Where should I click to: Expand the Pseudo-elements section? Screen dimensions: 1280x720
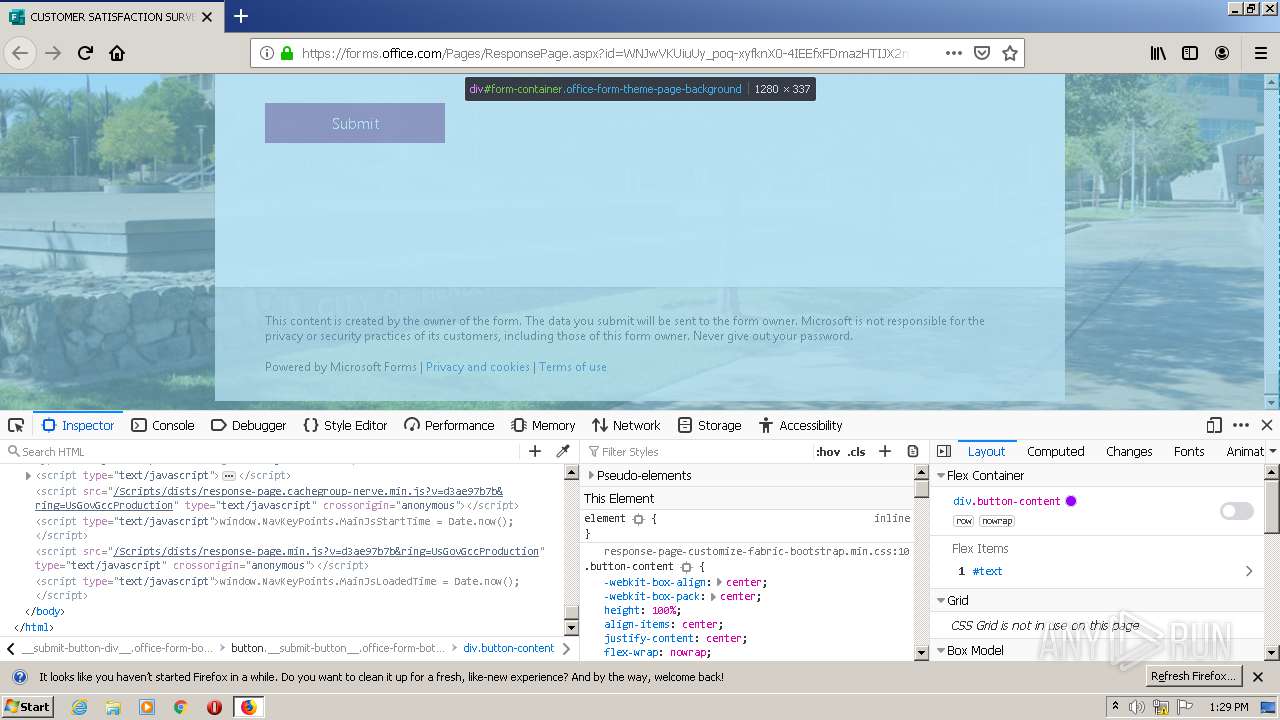[591, 475]
